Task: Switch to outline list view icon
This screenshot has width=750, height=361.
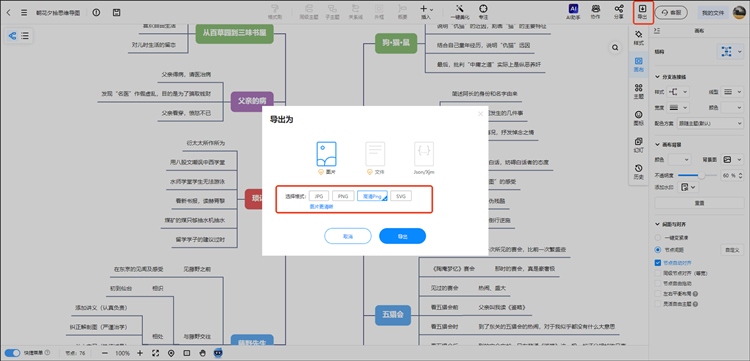Action: [x=25, y=35]
